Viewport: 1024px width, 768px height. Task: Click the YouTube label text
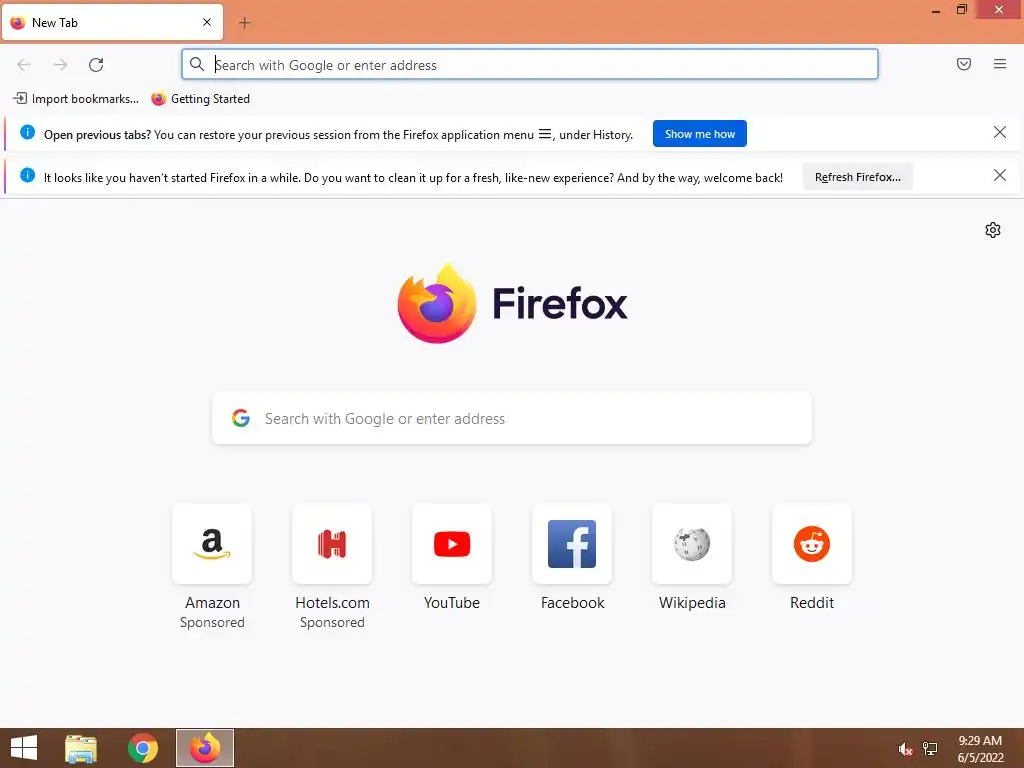452,603
